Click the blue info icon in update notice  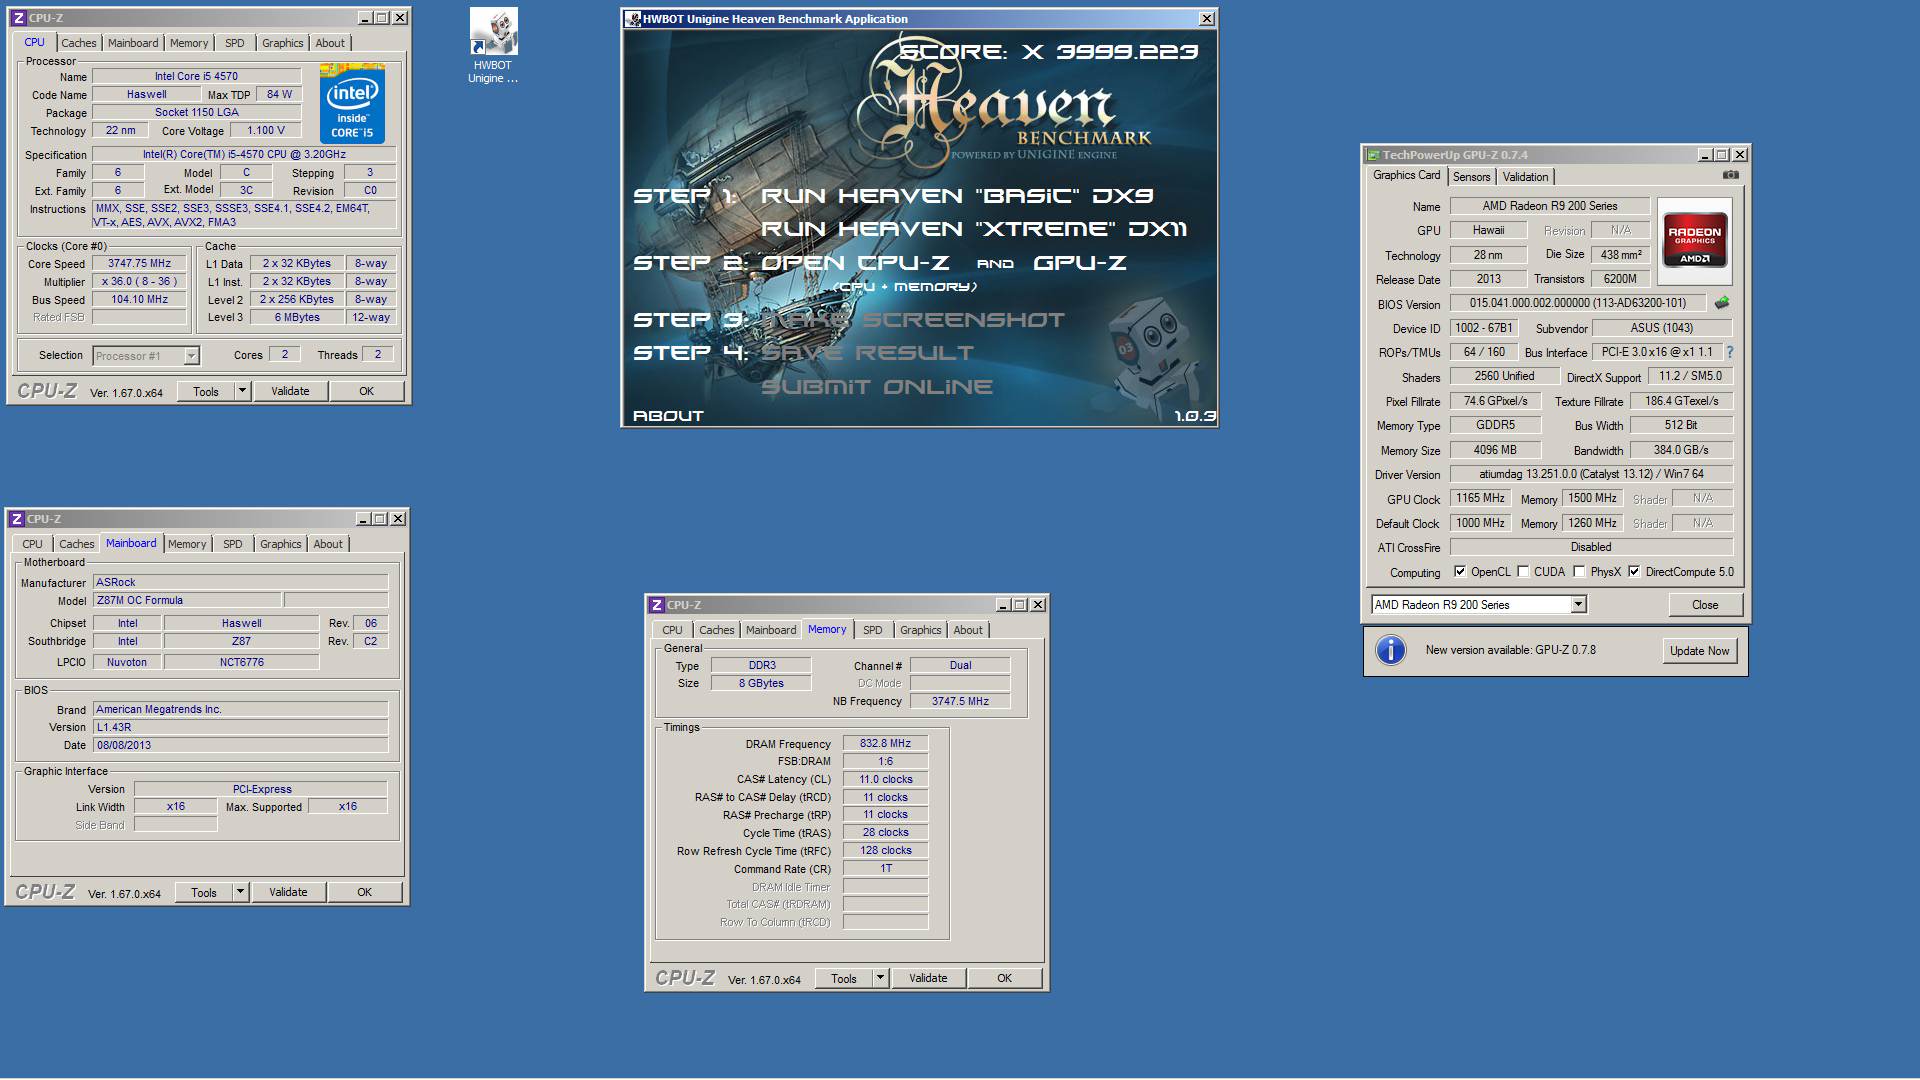(x=1390, y=650)
